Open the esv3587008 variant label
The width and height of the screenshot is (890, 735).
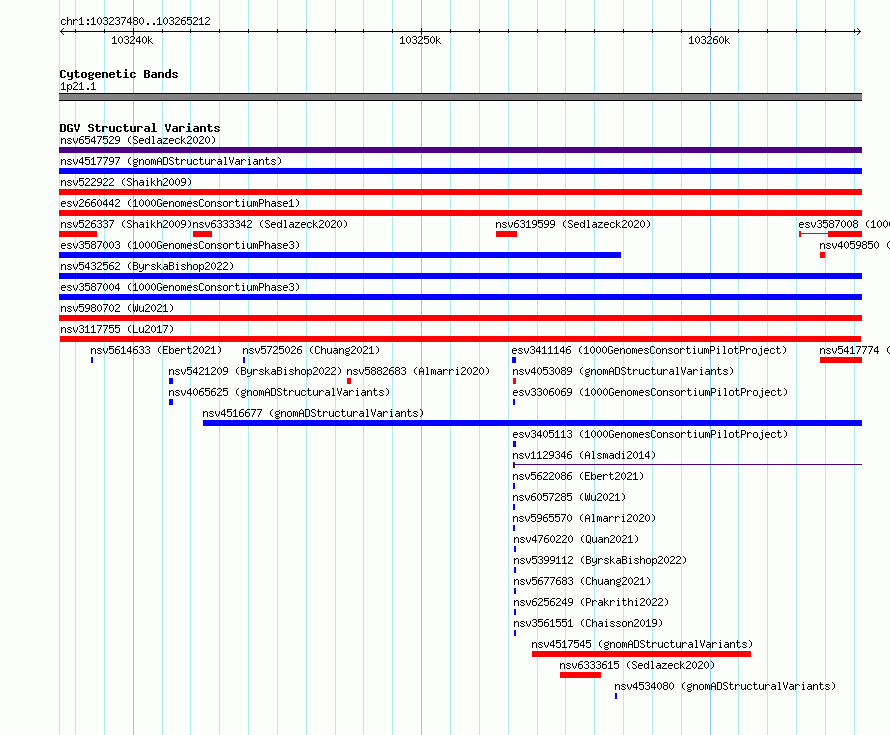[x=844, y=224]
